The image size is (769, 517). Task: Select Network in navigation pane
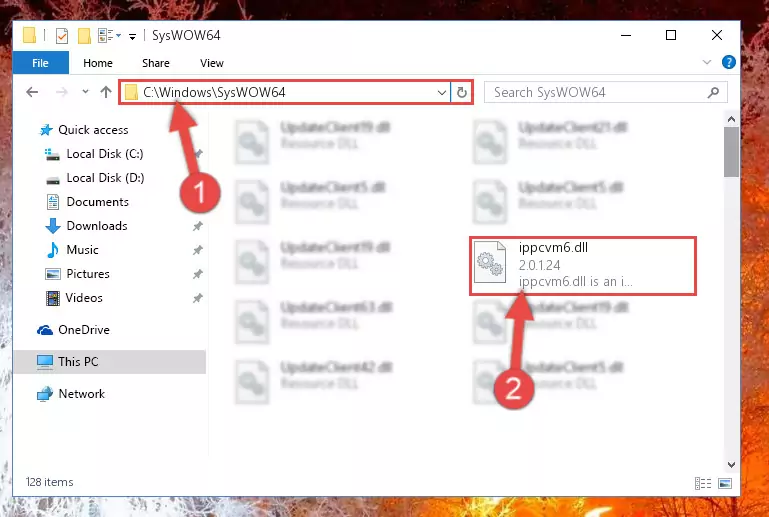pyautogui.click(x=81, y=393)
